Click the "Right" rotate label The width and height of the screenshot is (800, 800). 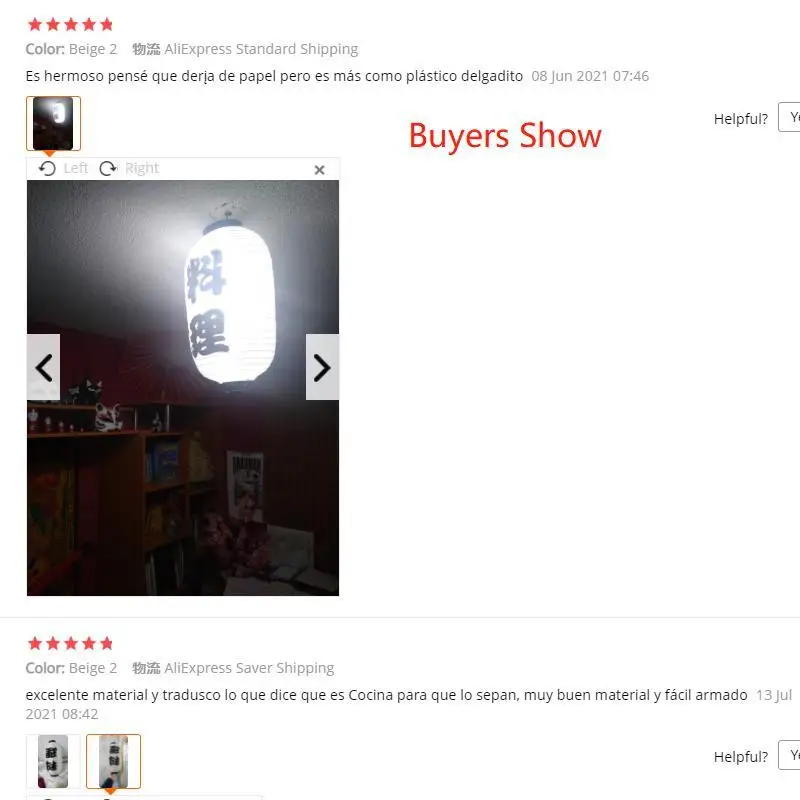tap(142, 168)
